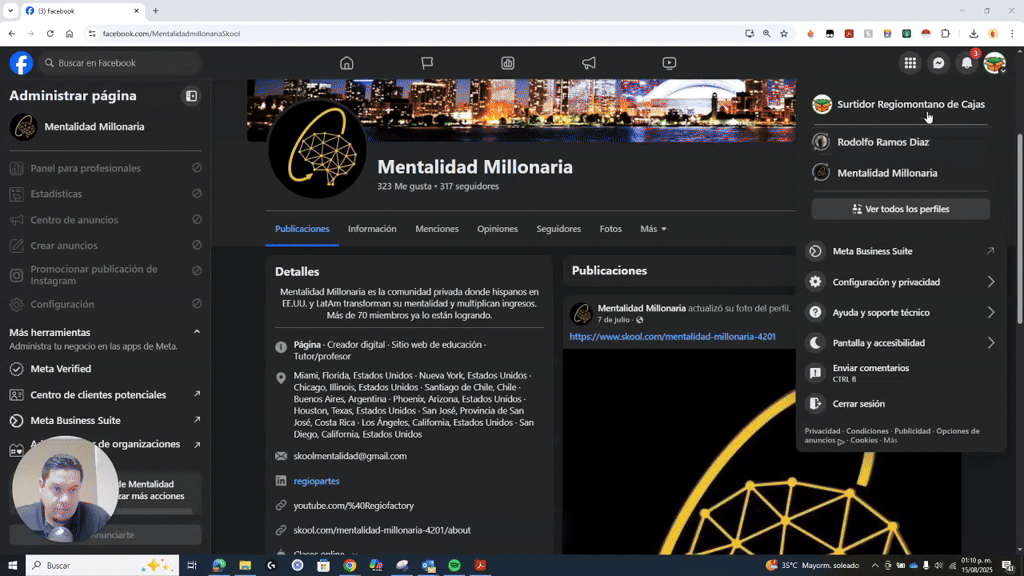Image resolution: width=1024 pixels, height=576 pixels.
Task: Collapse the Administrar página sidebar
Action: pos(191,96)
